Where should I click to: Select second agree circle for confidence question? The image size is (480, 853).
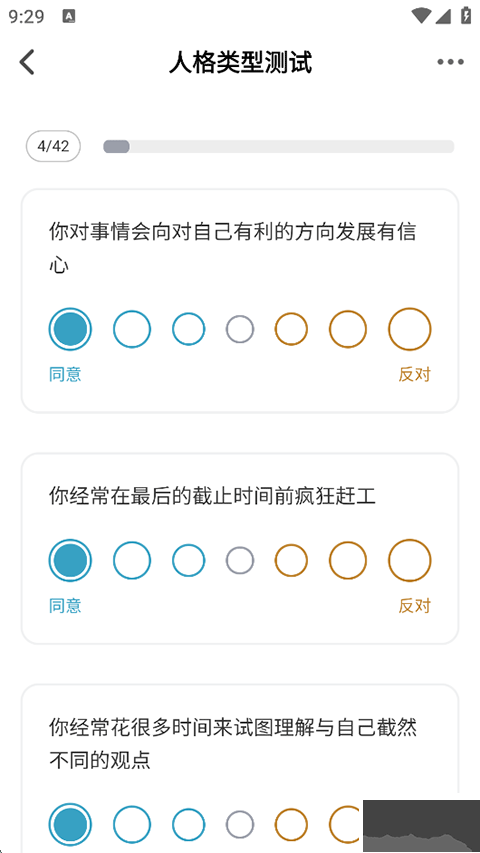point(132,329)
